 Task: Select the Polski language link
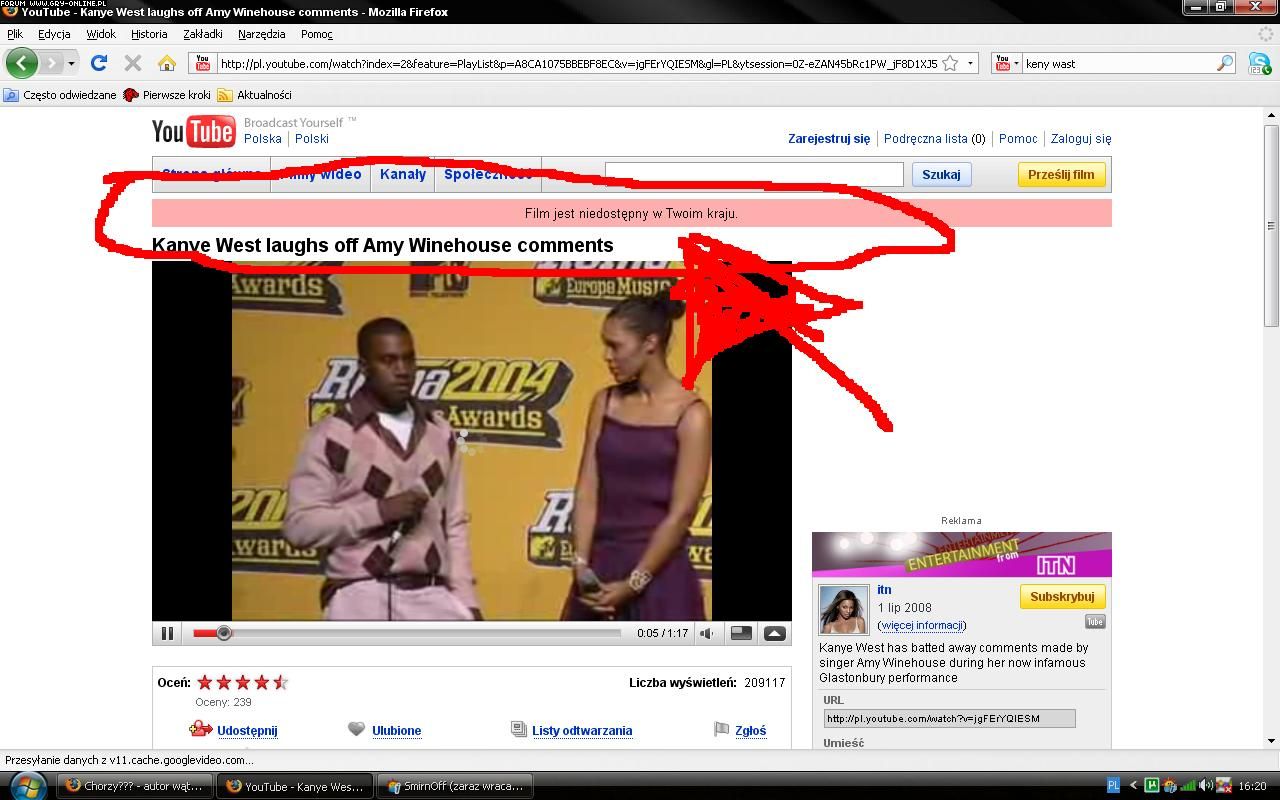[312, 139]
